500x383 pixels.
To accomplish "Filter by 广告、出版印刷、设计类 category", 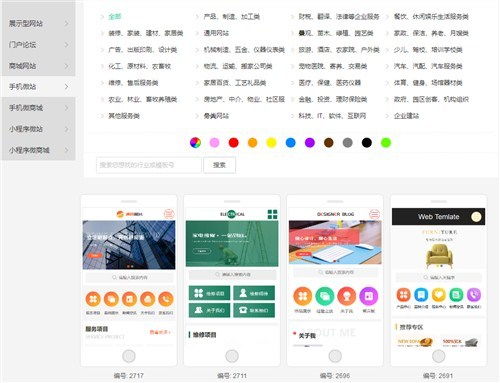I will [x=143, y=50].
